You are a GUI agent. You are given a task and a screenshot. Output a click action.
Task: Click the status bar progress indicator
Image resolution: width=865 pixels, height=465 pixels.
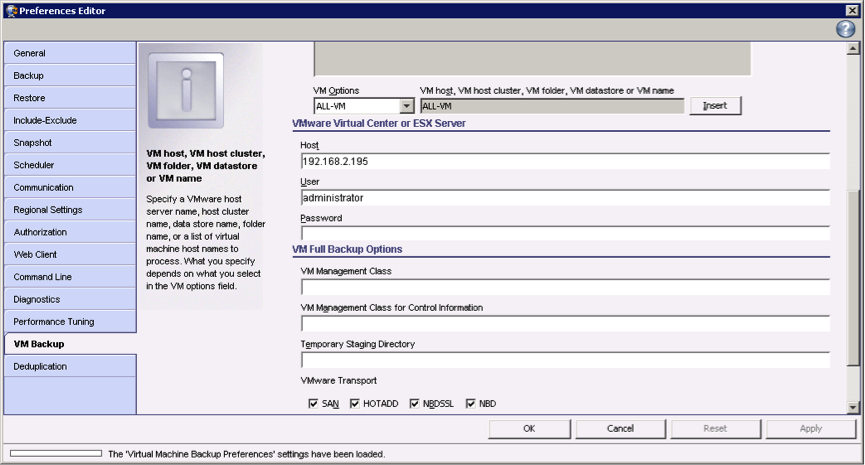[x=56, y=453]
